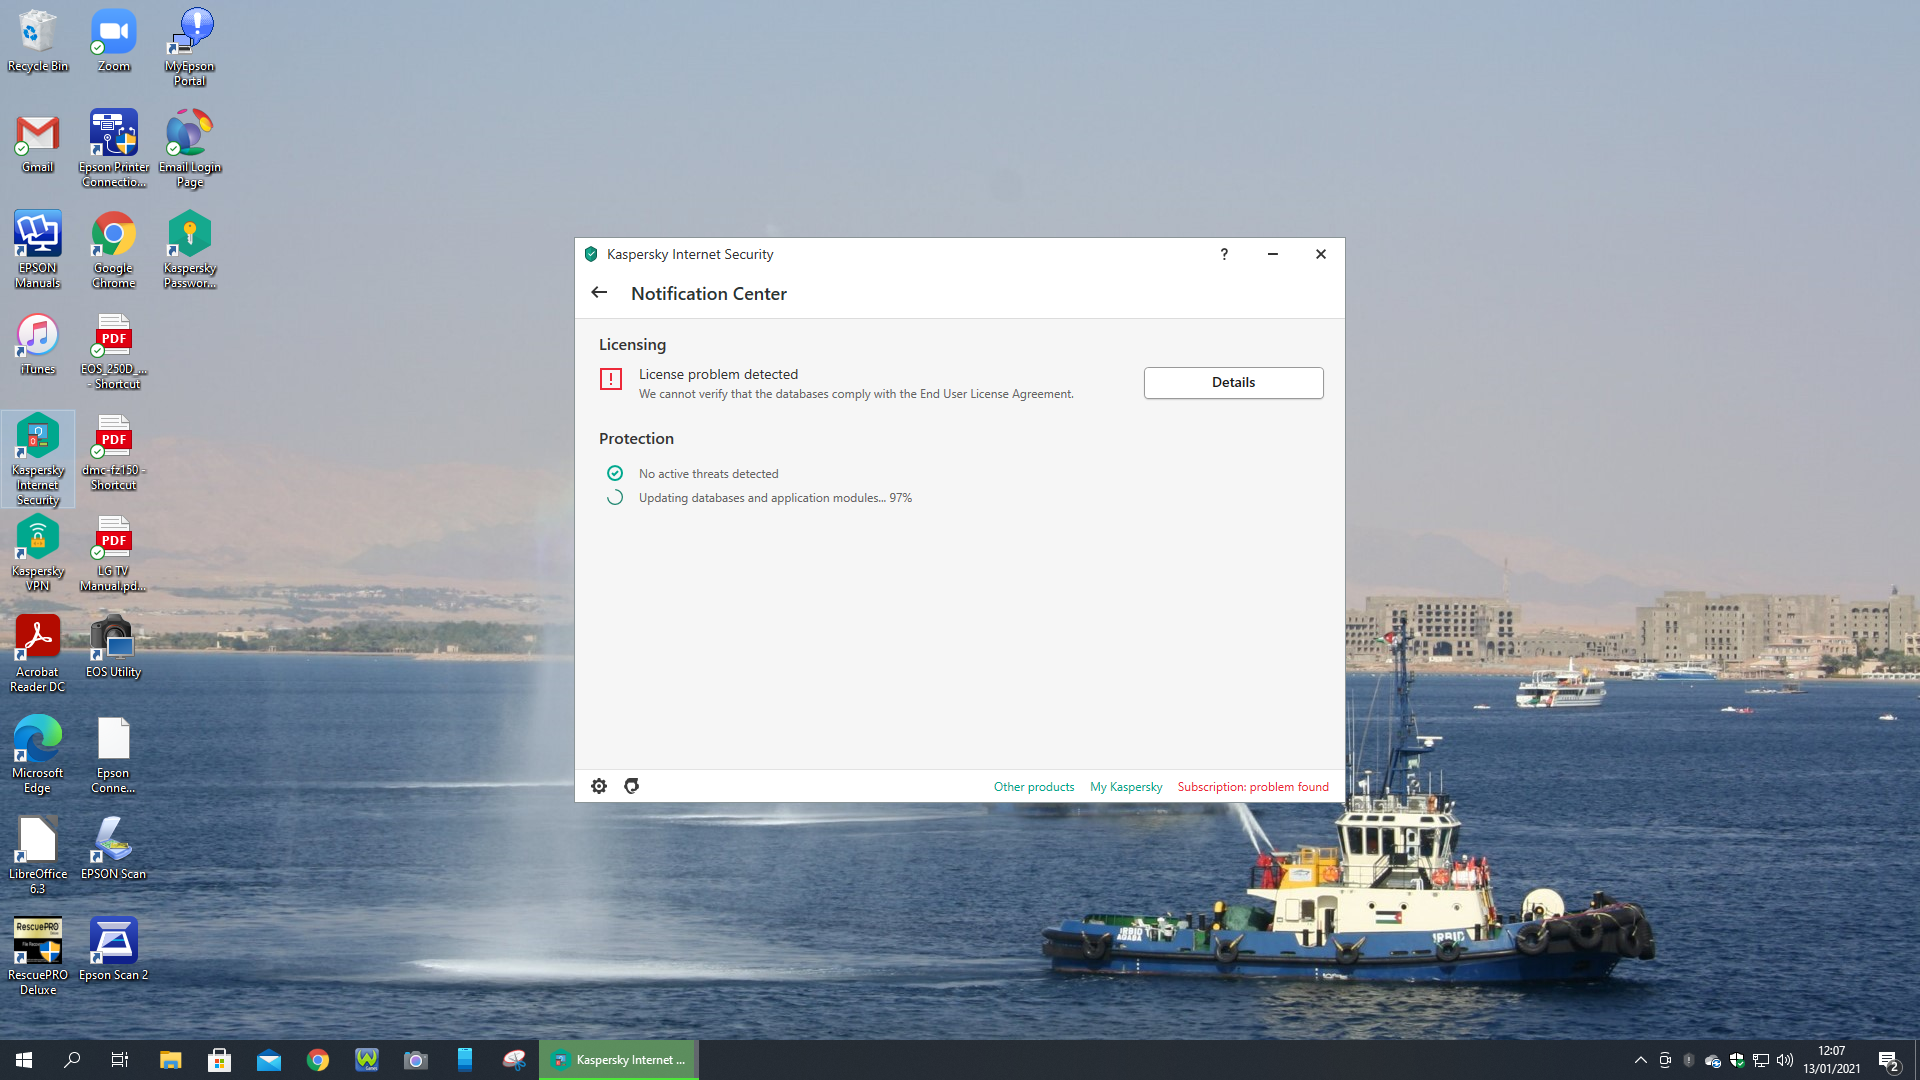Open Kaspersky VPN desktop shortcut
This screenshot has height=1080, width=1920.
pos(38,552)
